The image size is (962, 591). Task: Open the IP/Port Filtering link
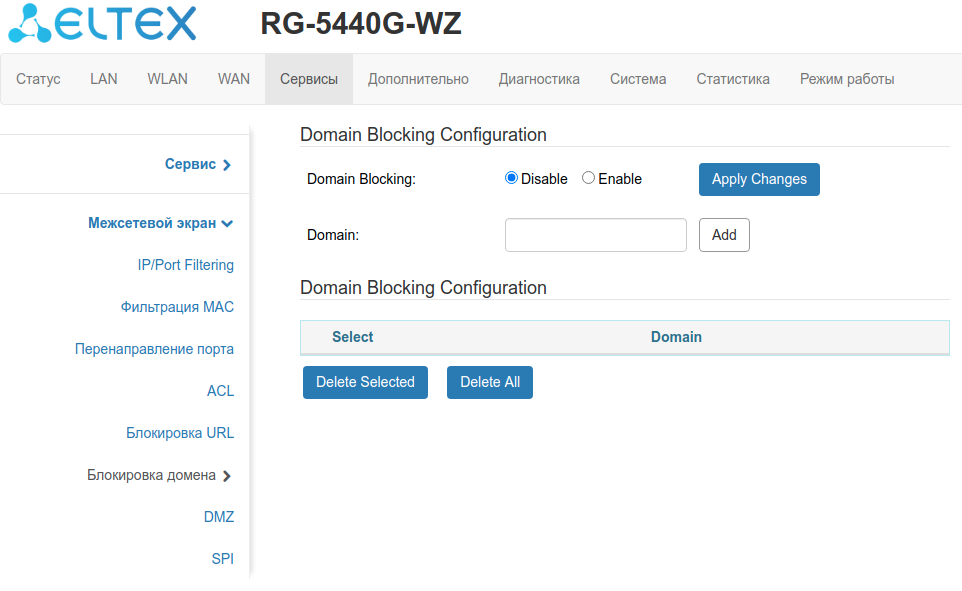click(x=186, y=265)
